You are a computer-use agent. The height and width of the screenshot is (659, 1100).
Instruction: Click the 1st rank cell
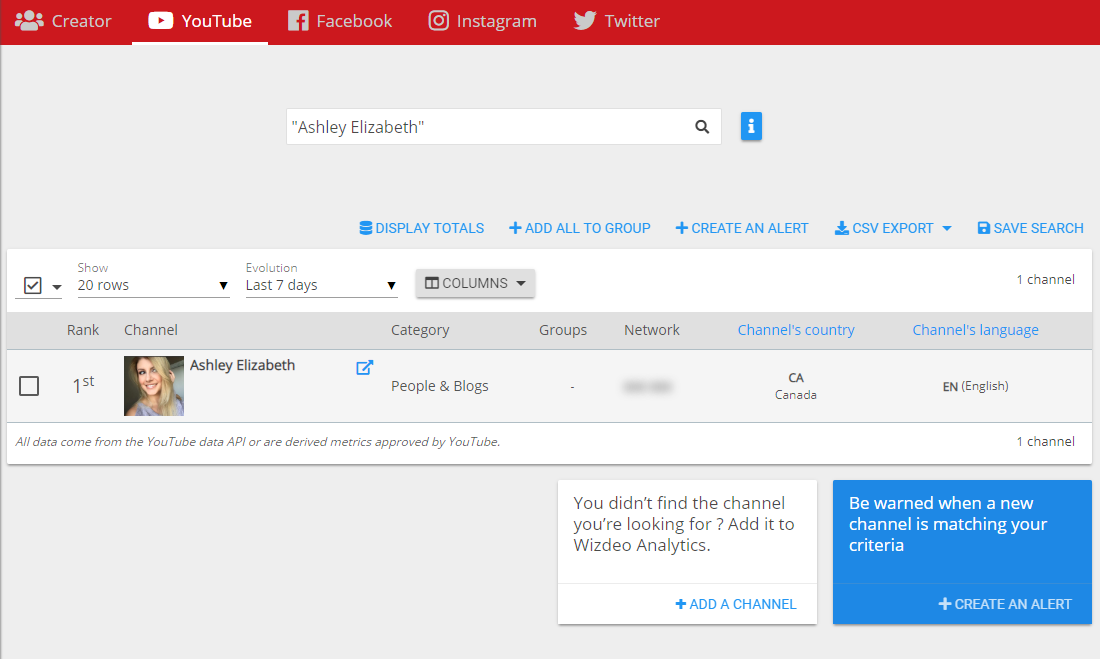[83, 385]
